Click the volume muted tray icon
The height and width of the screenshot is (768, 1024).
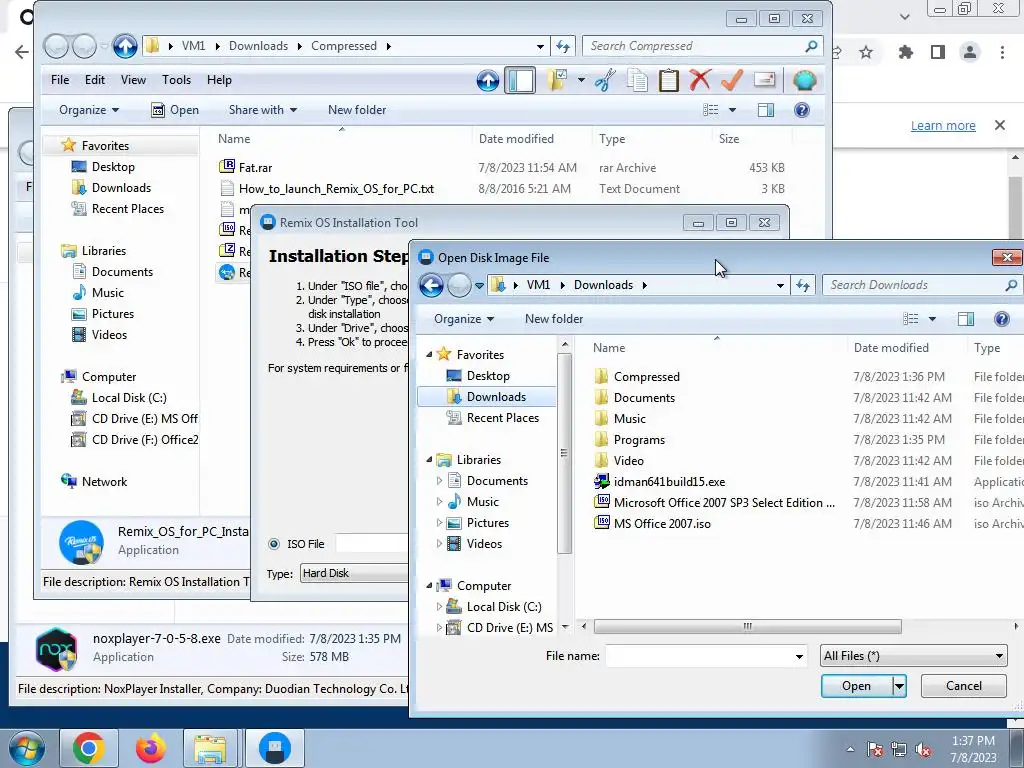pos(923,749)
